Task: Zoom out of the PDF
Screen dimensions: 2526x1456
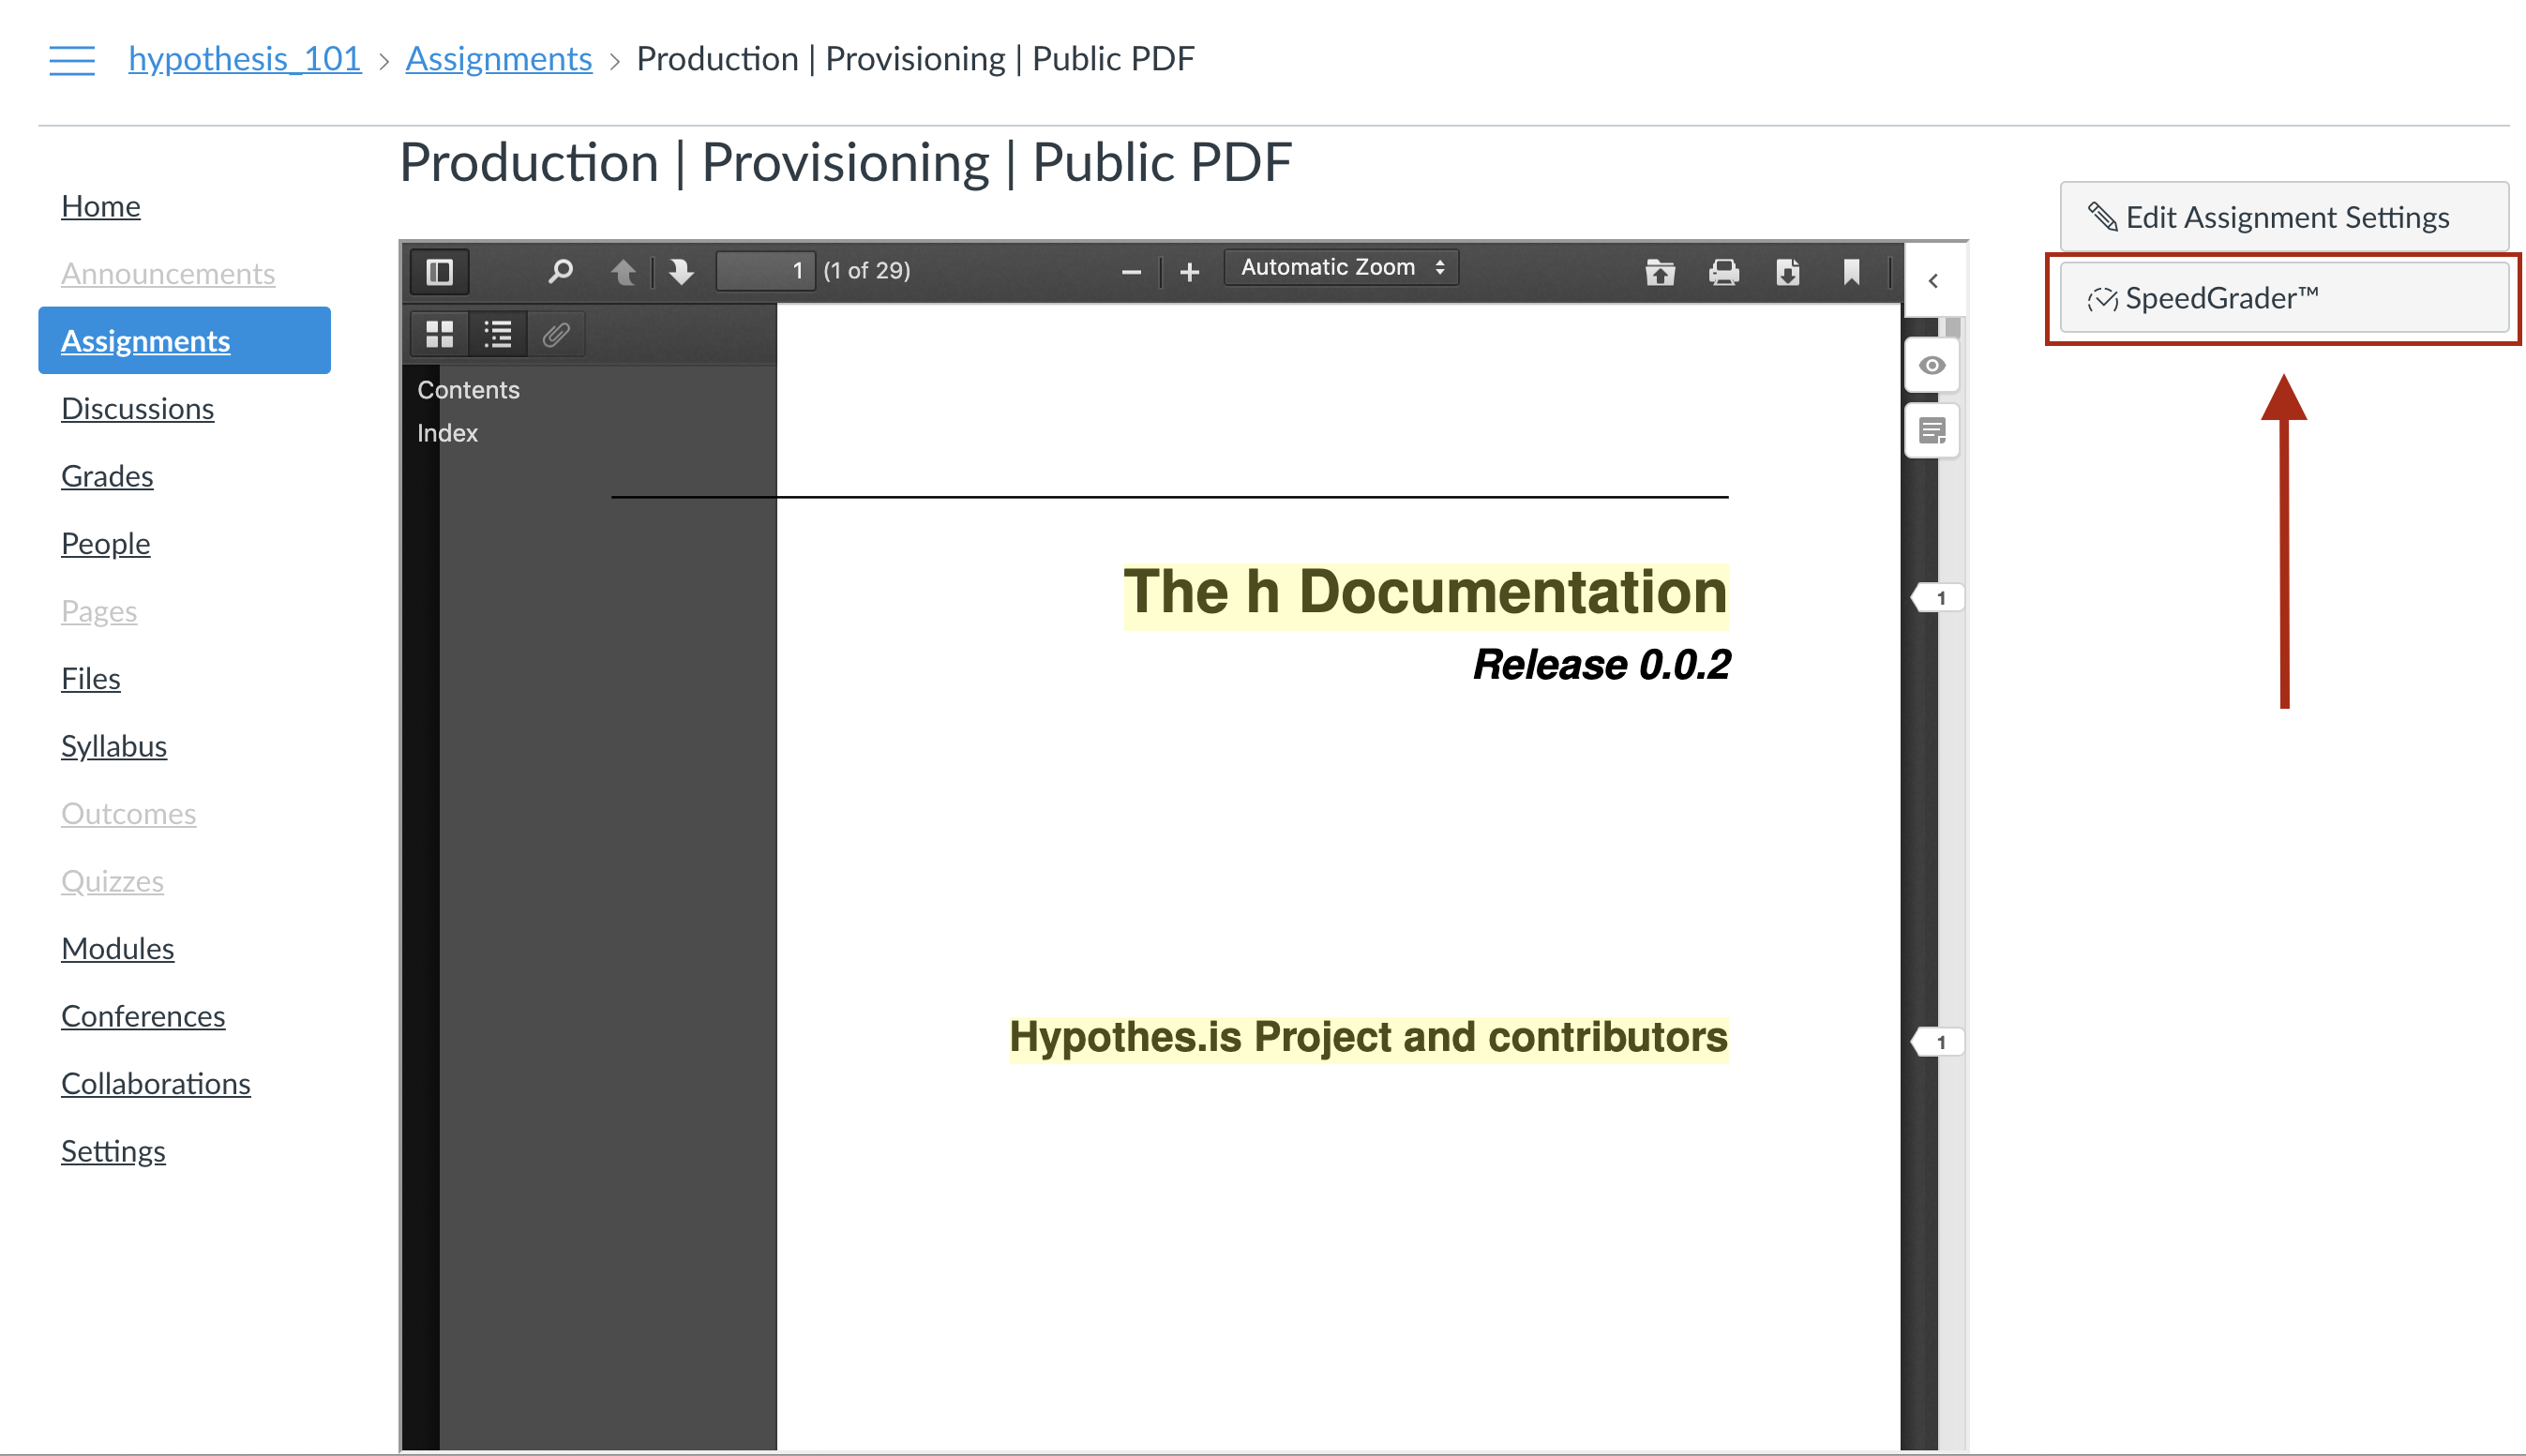Action: click(x=1131, y=272)
